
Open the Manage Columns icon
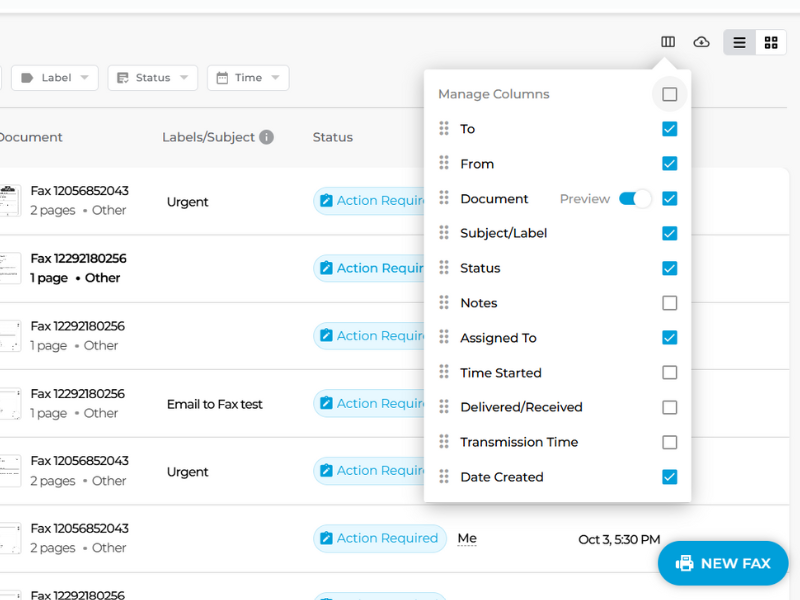coord(668,42)
